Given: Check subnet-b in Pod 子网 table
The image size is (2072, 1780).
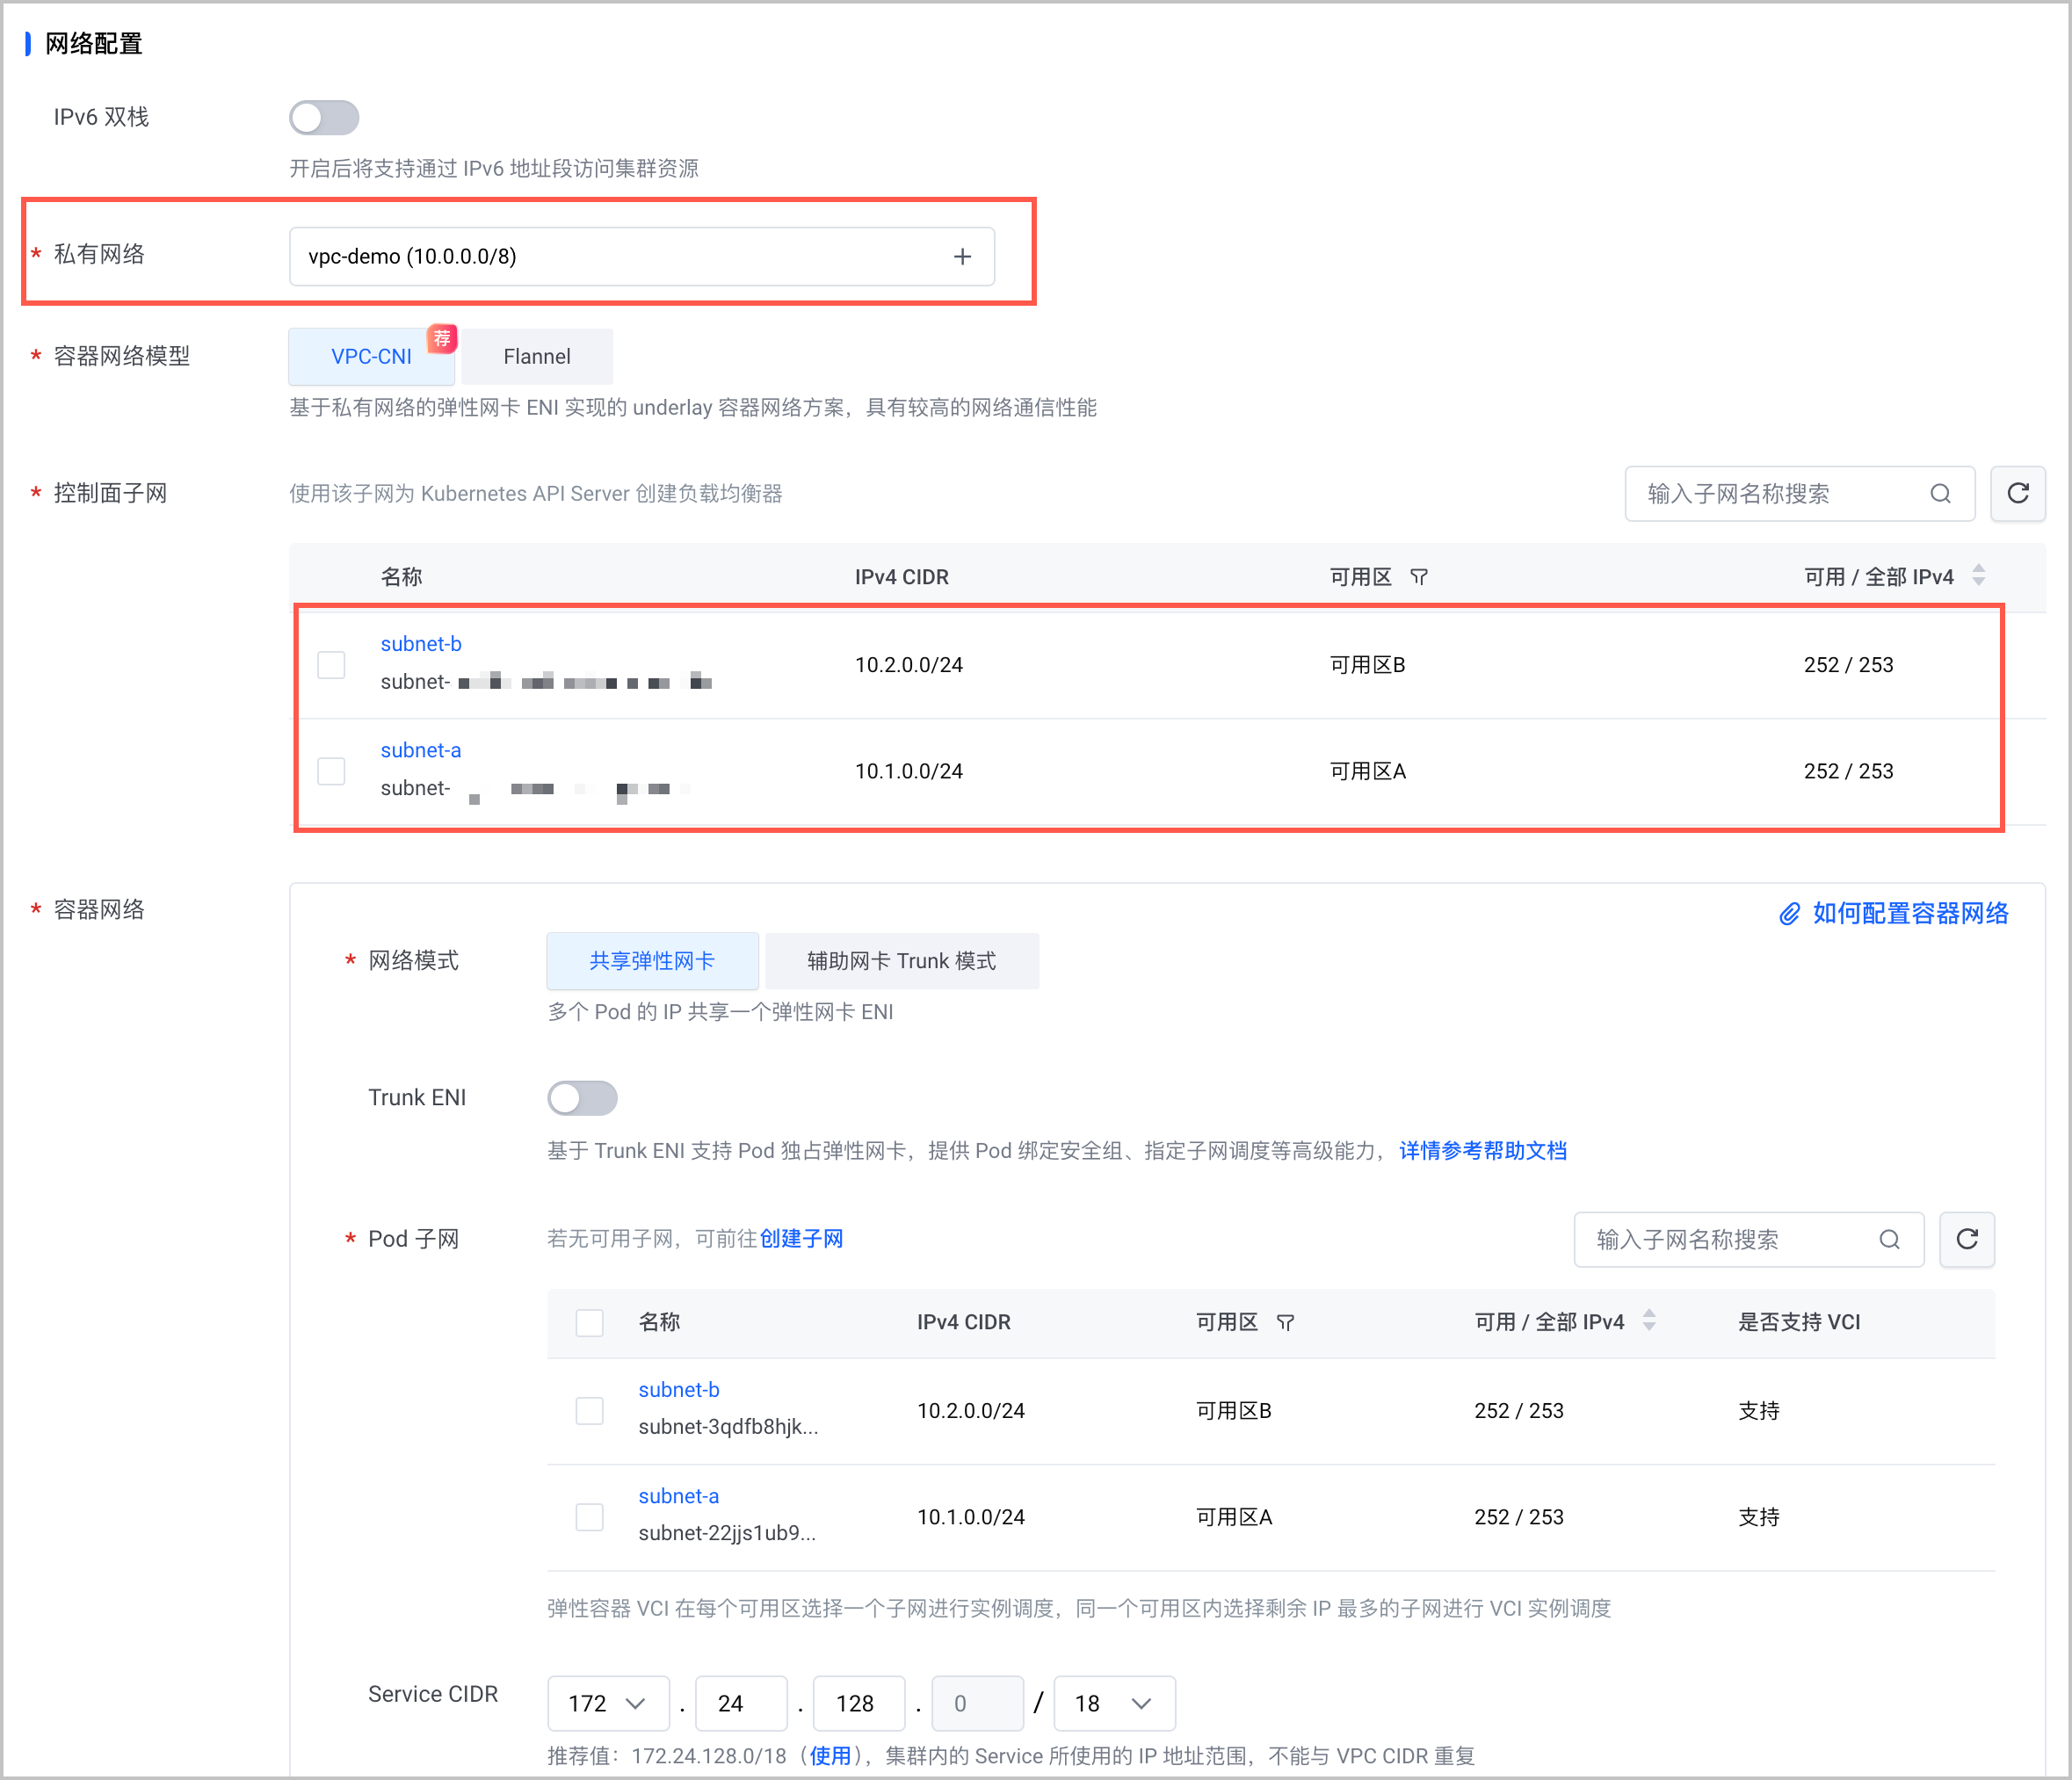Looking at the screenshot, I should click(589, 1411).
